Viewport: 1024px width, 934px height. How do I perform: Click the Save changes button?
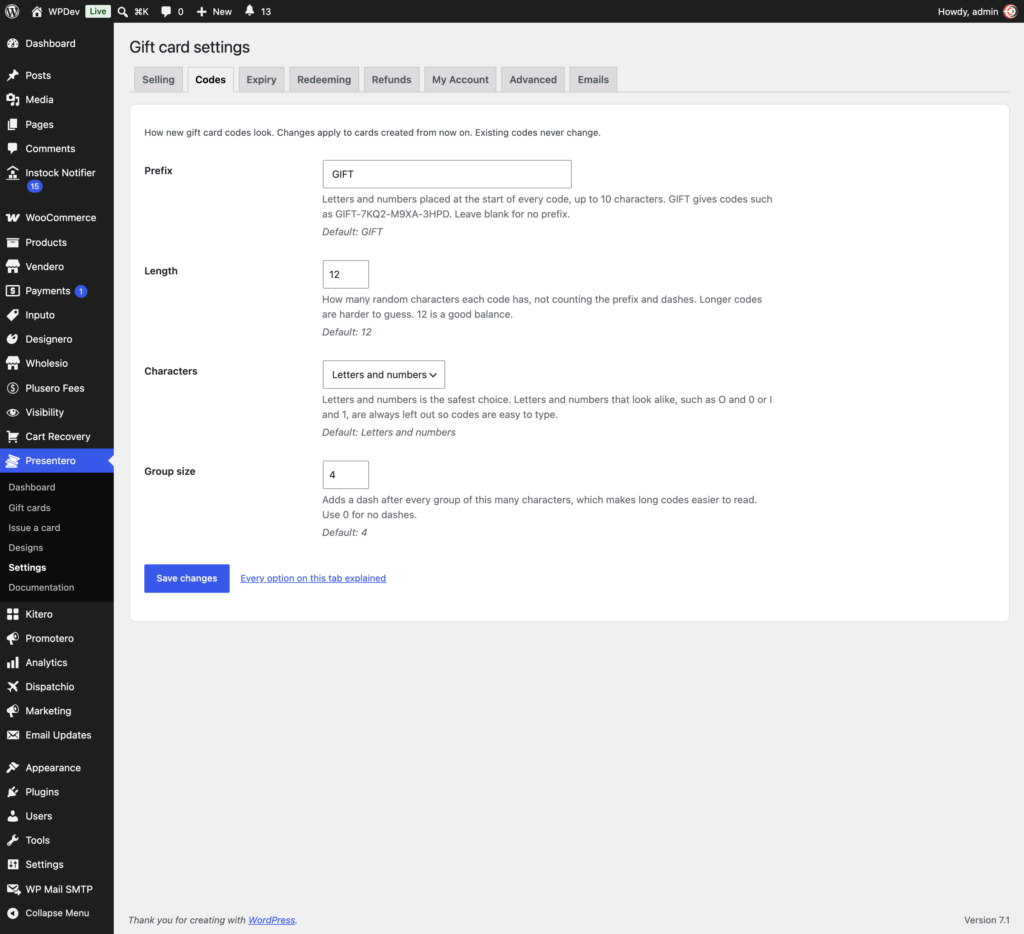click(187, 578)
